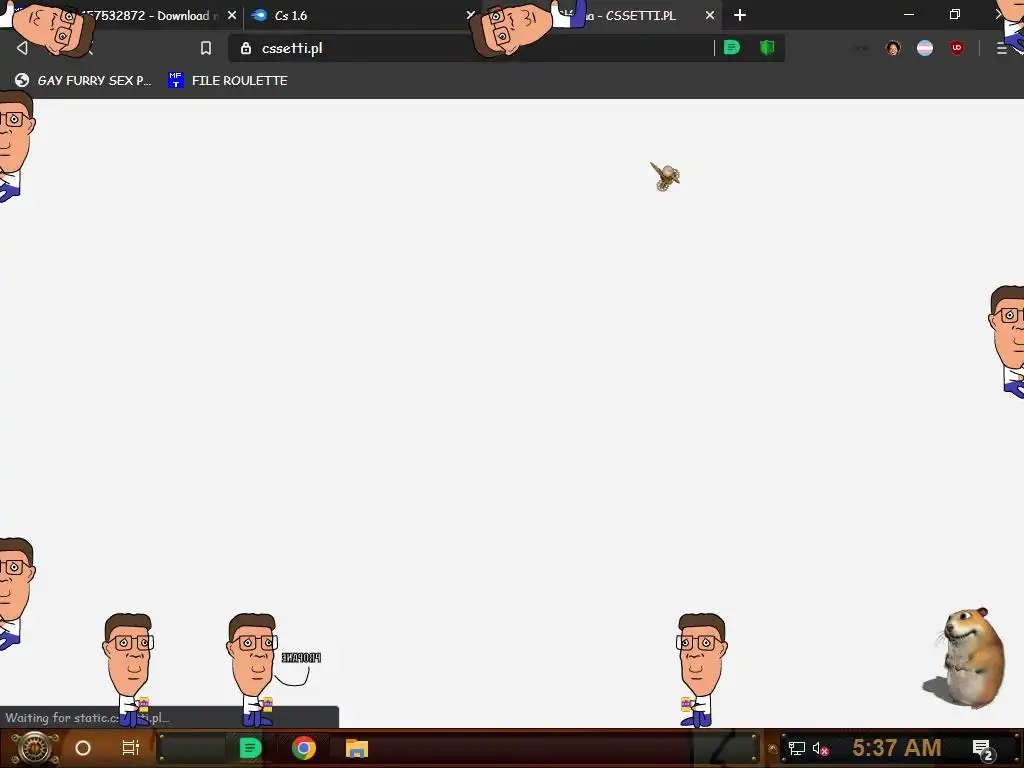1024x768 pixels.
Task: Open Task View on the taskbar
Action: coord(131,748)
